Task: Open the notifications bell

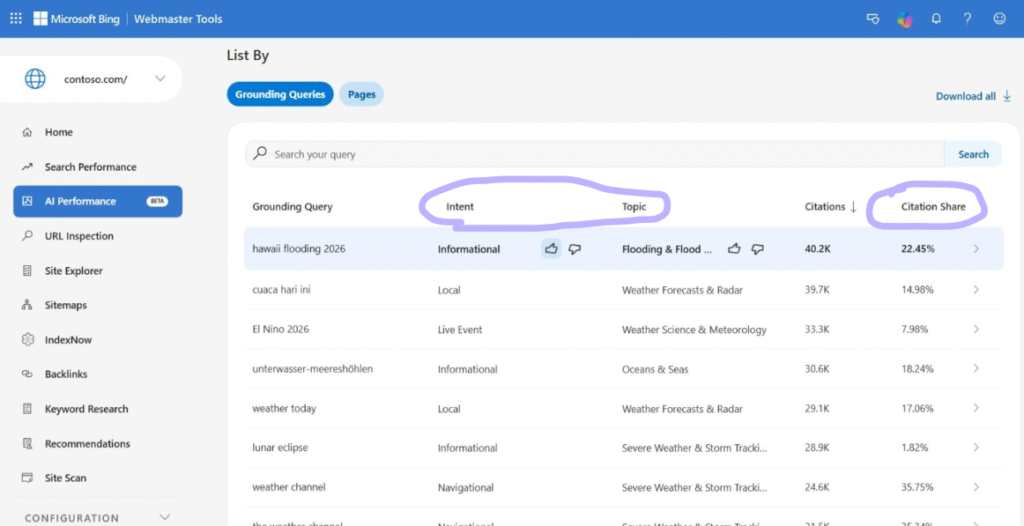Action: [936, 19]
